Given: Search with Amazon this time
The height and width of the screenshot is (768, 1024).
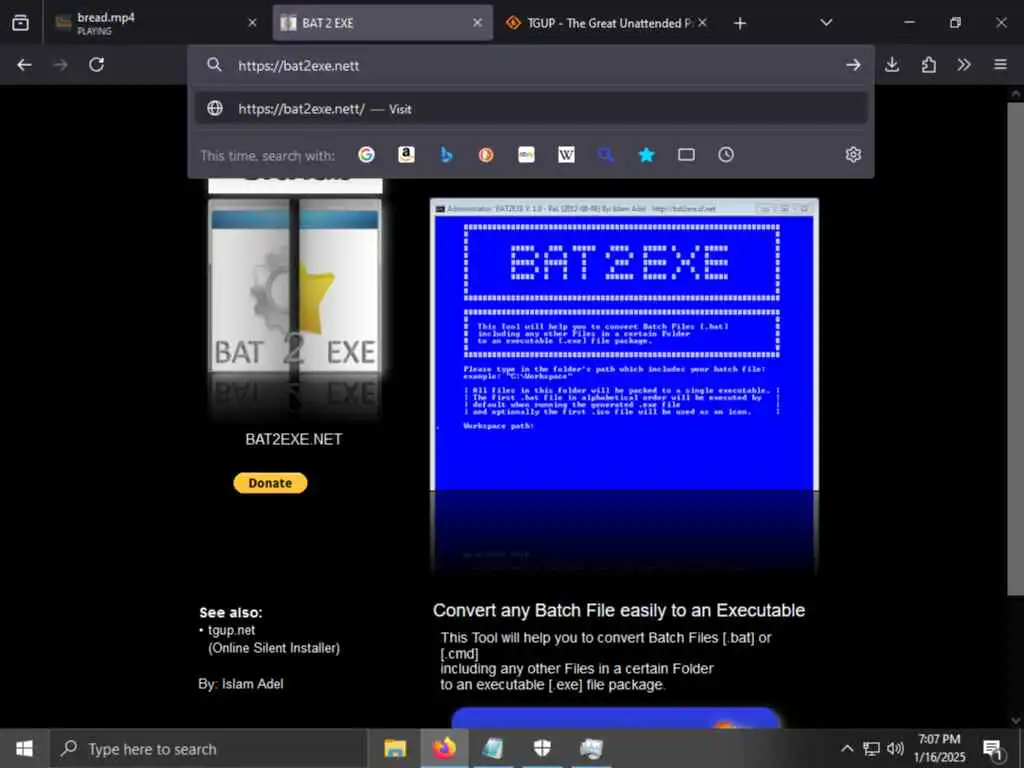Looking at the screenshot, I should (406, 155).
